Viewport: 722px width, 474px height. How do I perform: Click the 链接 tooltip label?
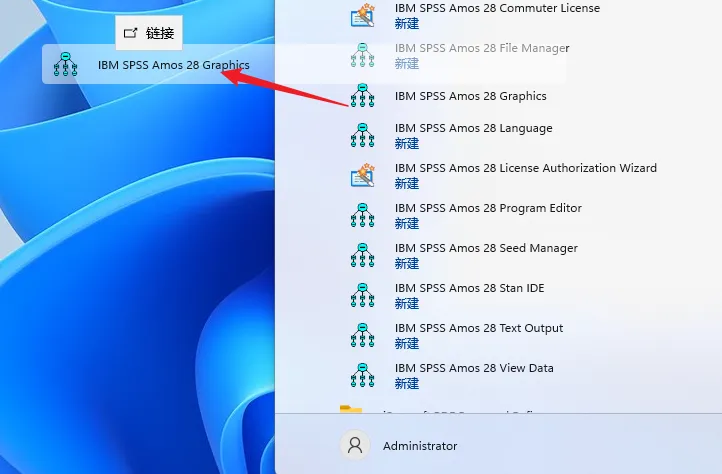point(160,33)
